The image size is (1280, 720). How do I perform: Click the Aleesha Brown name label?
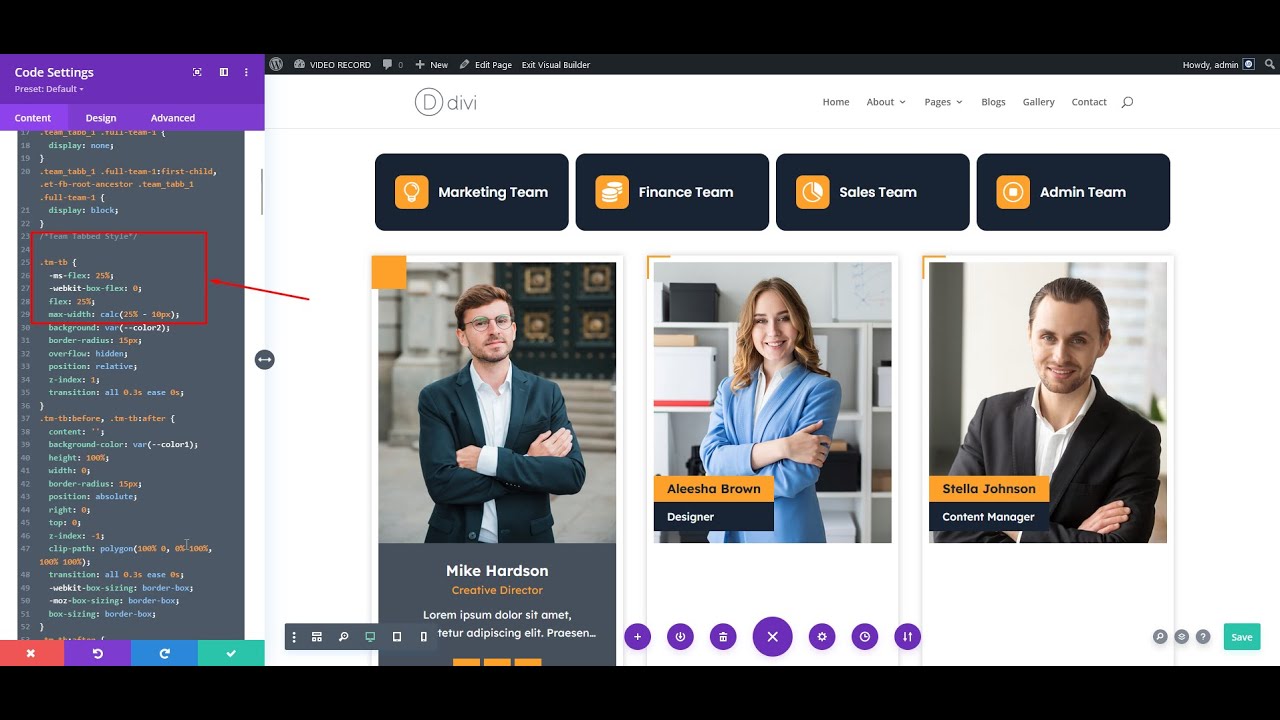pos(714,489)
